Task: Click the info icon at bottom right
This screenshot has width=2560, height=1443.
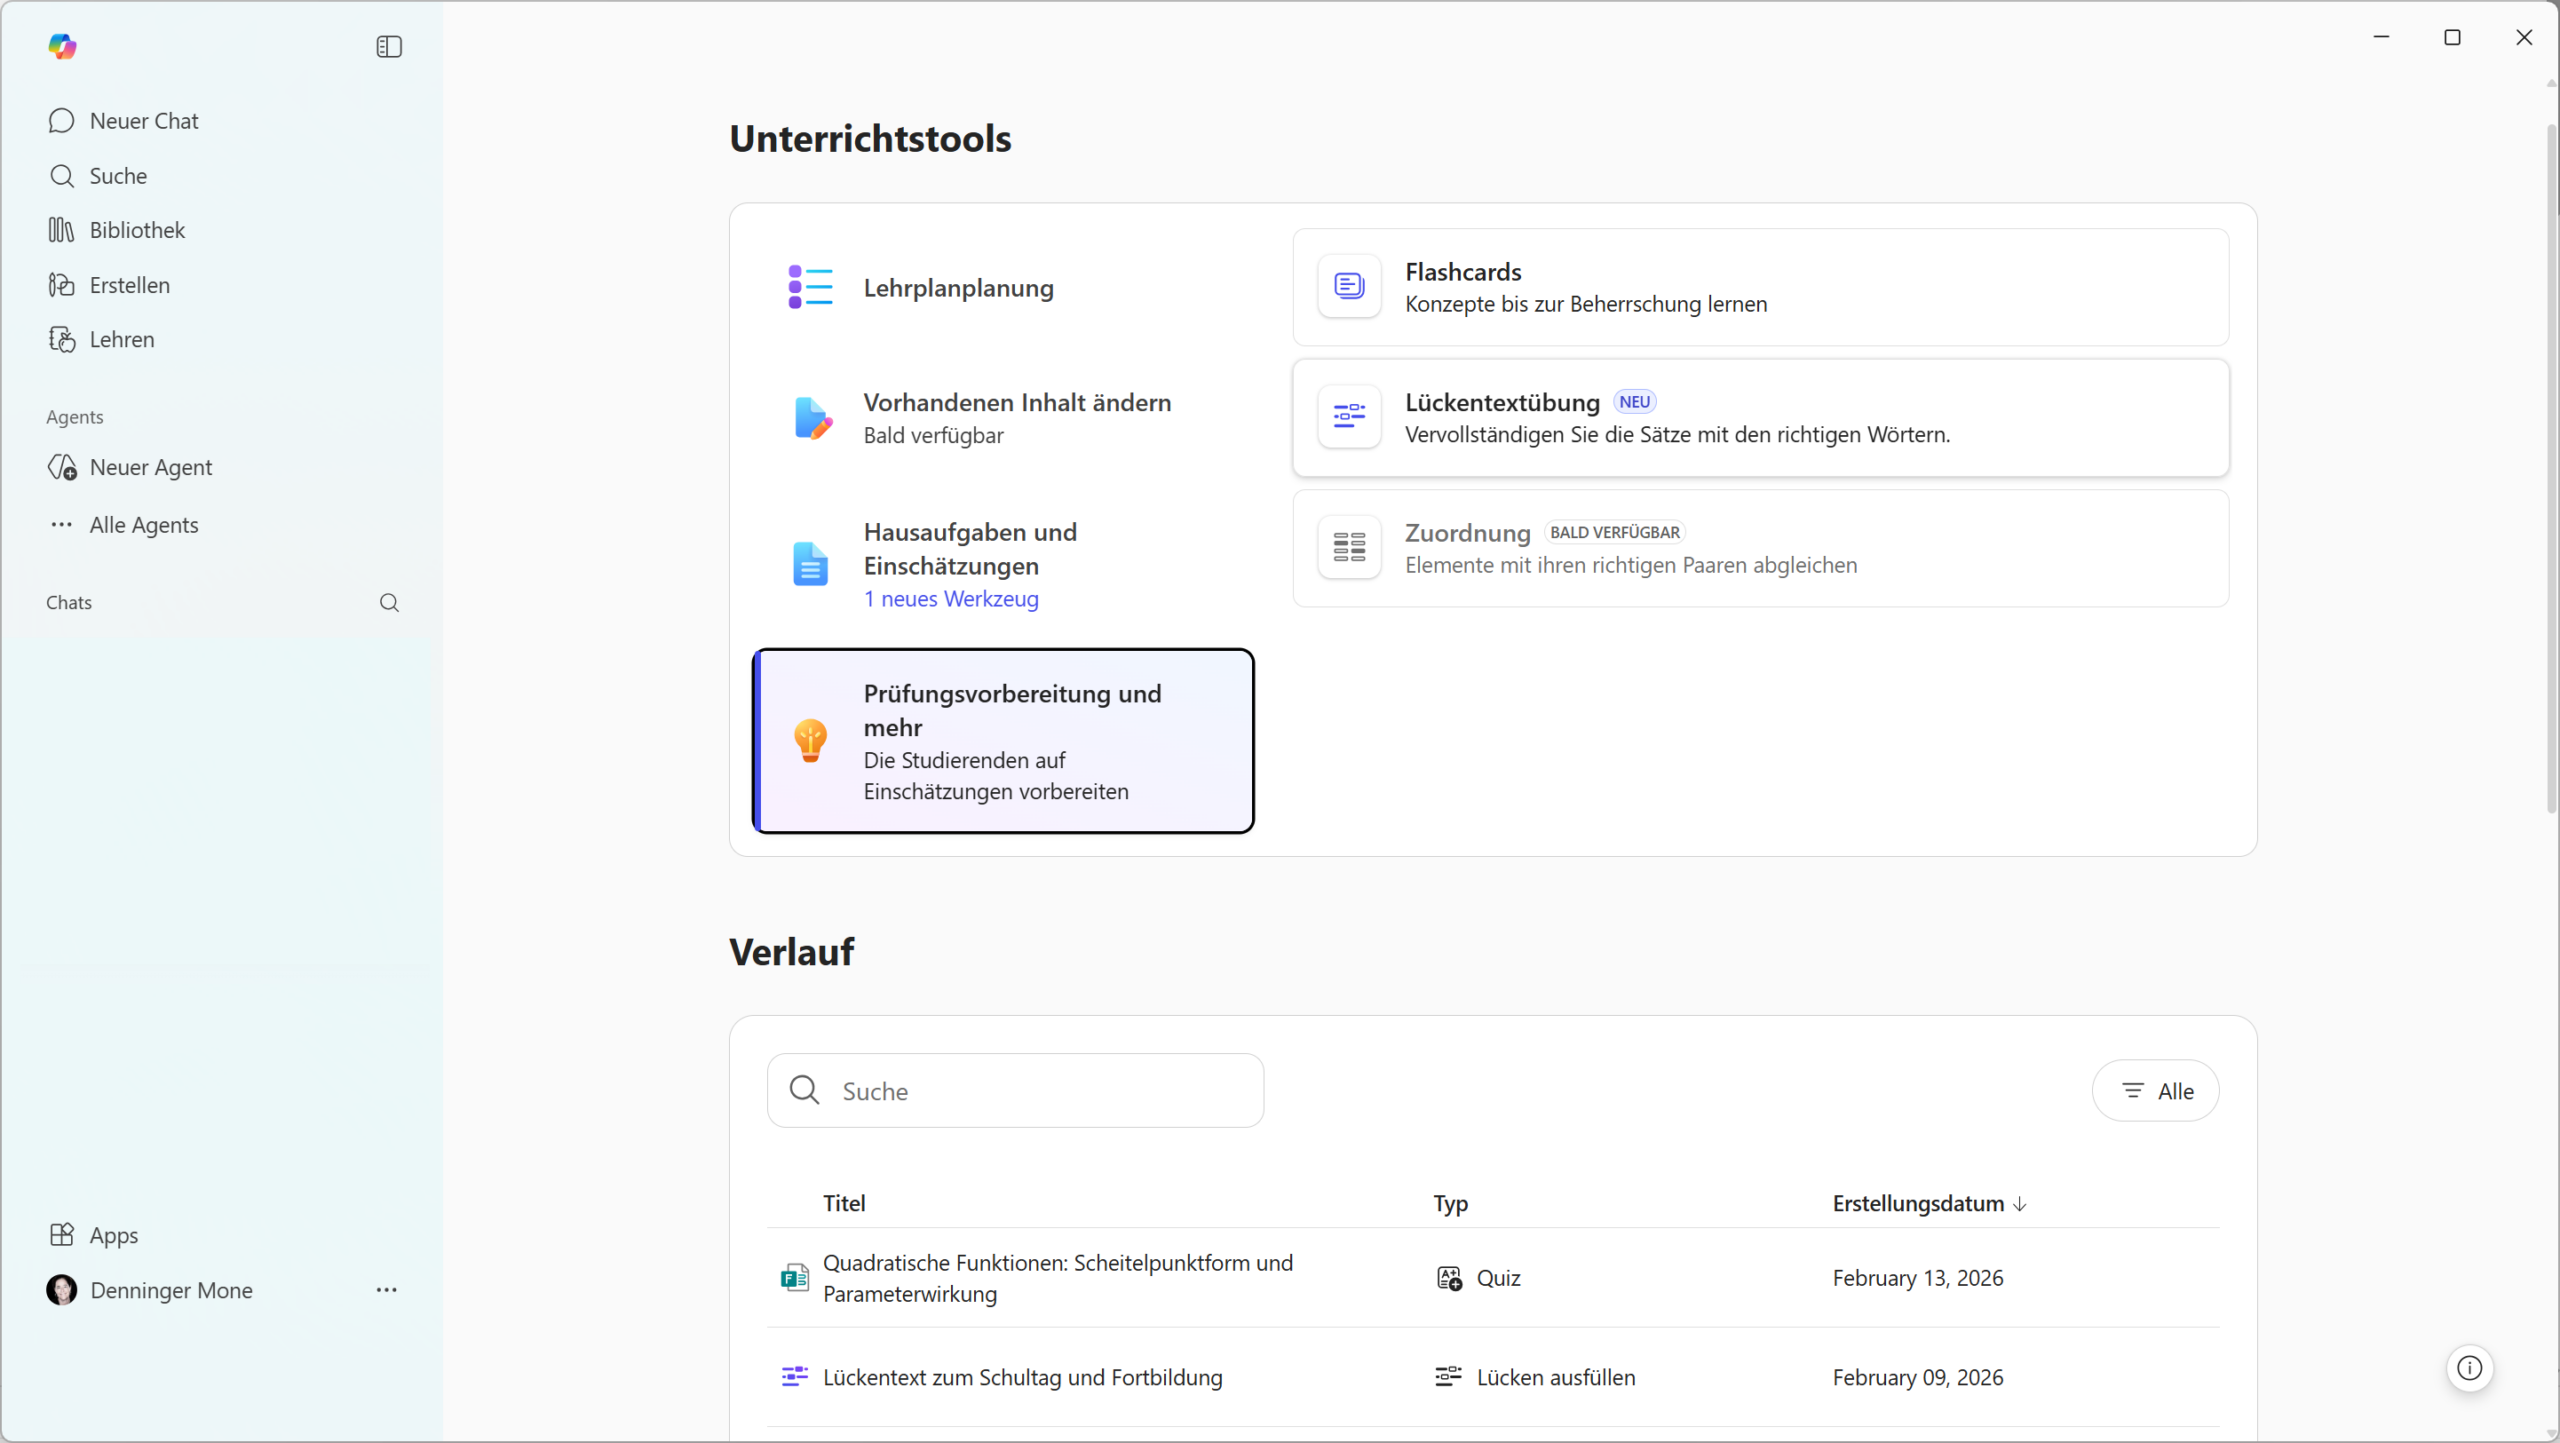Action: [x=2469, y=1368]
